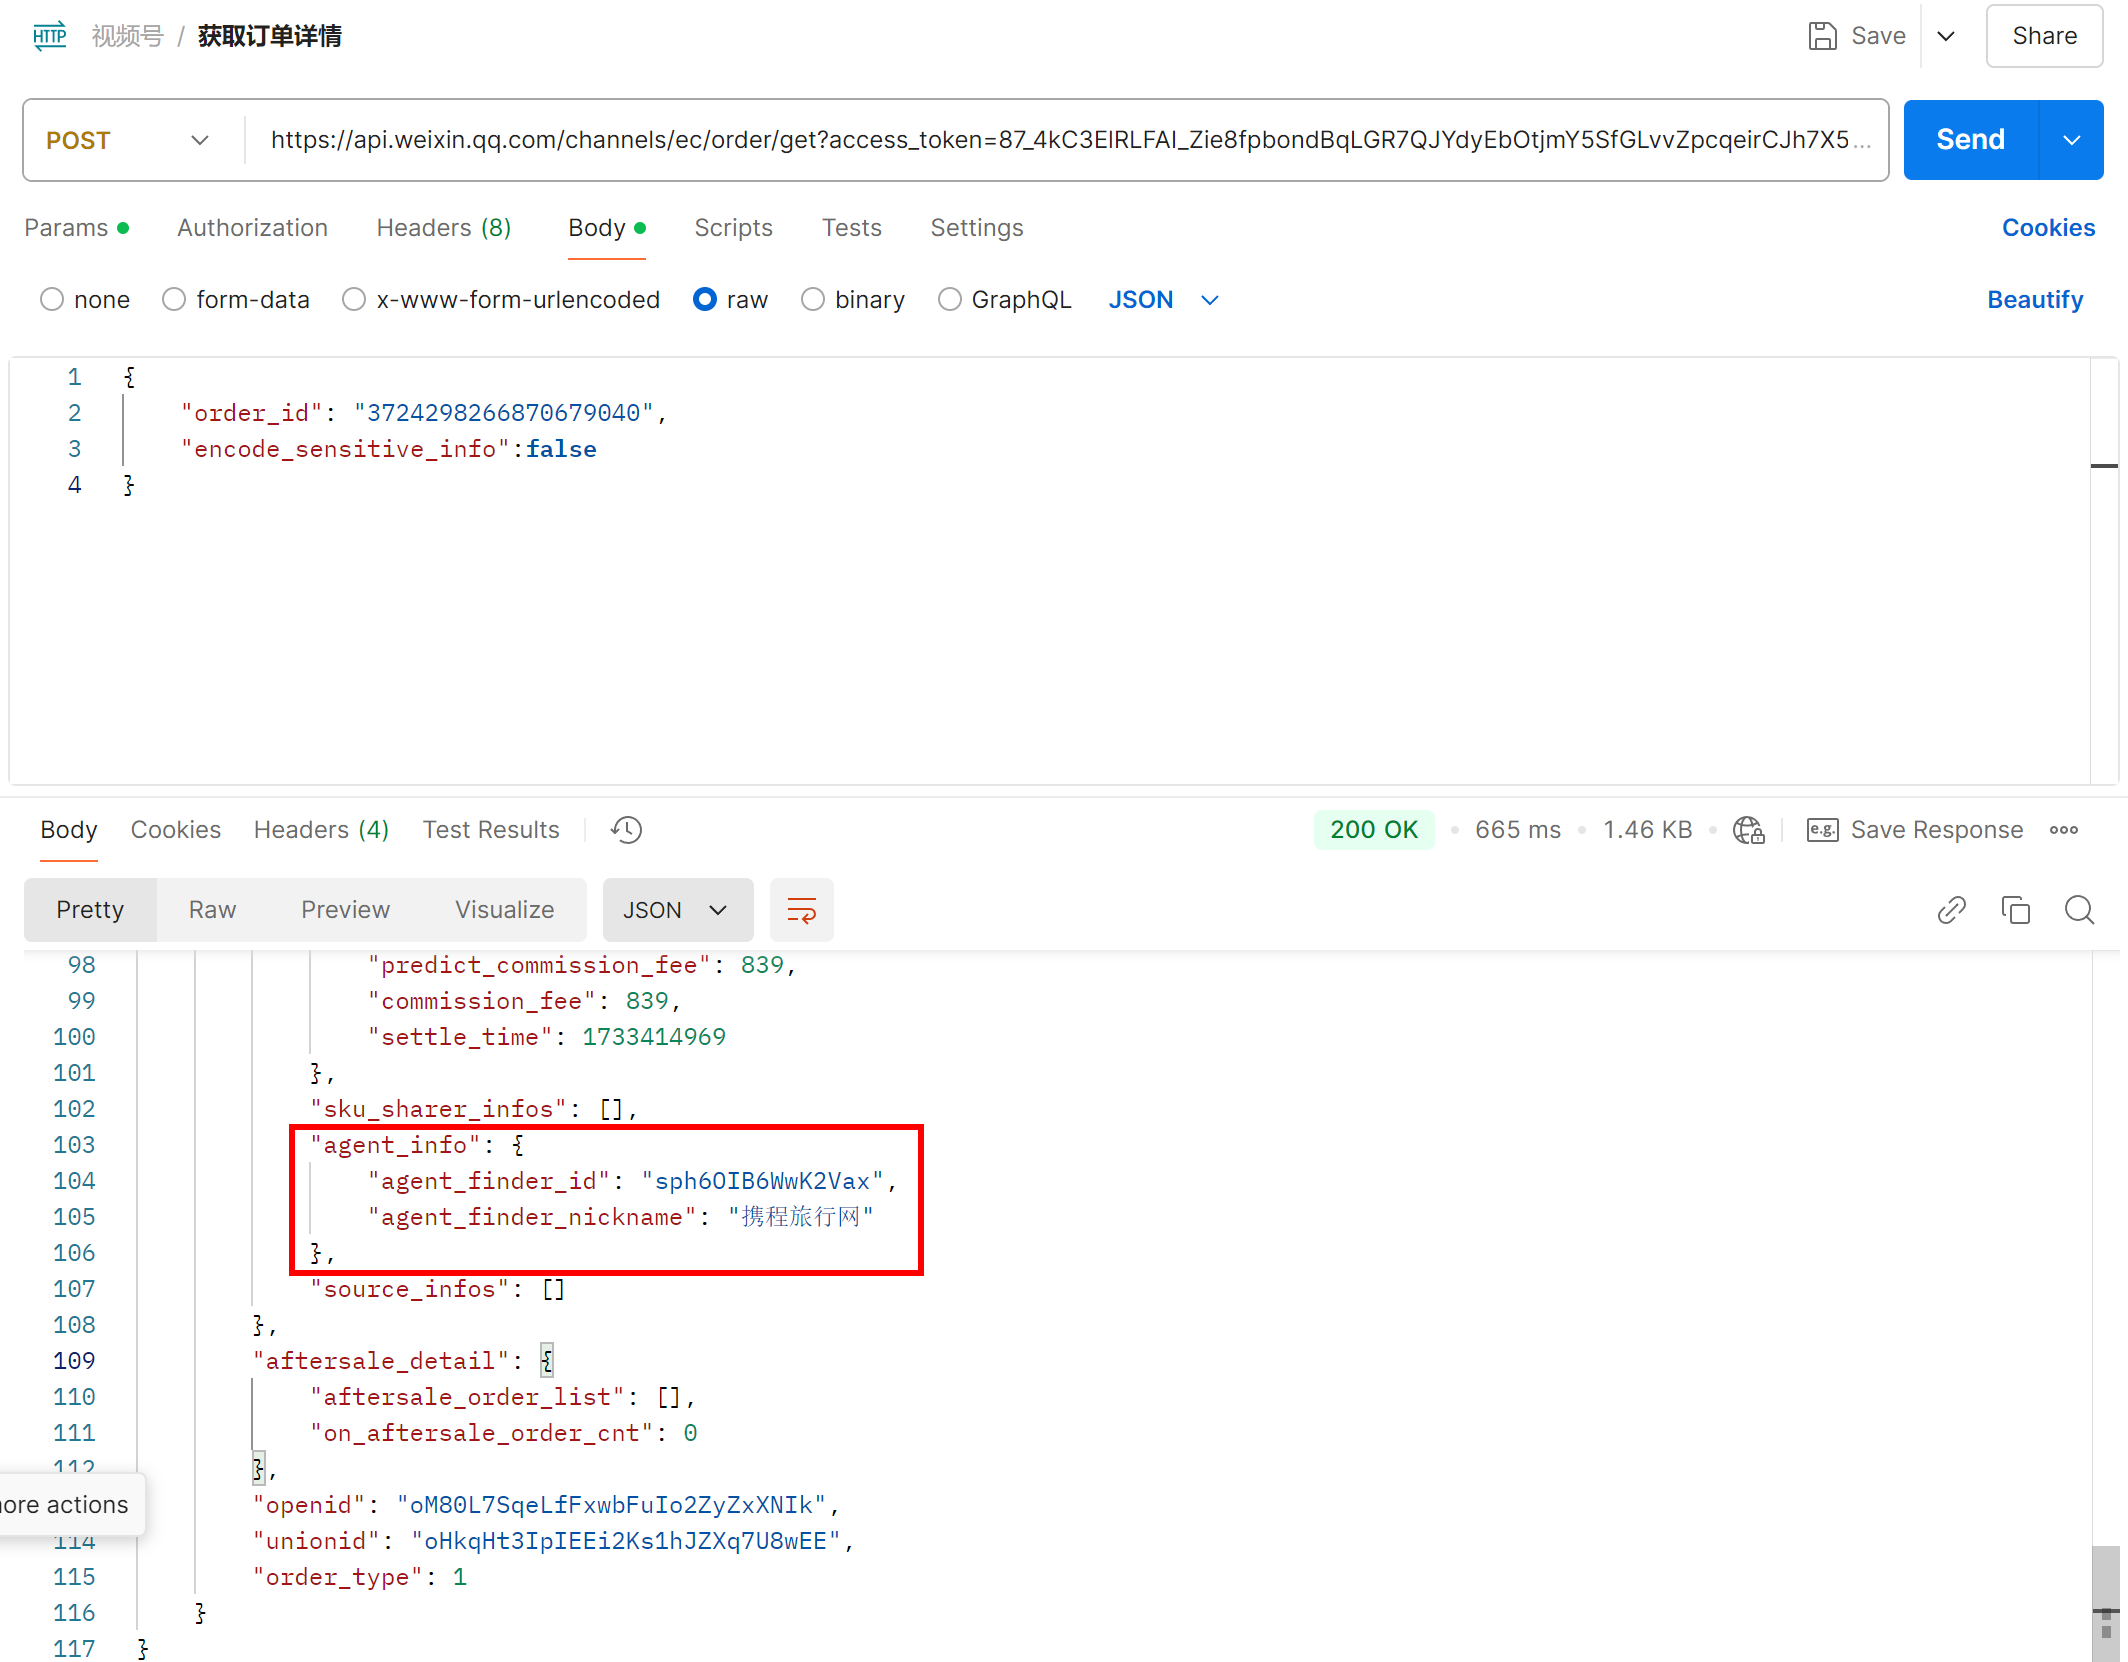This screenshot has height=1662, width=2128.
Task: Expand the Send button arrow options
Action: pos(2071,140)
